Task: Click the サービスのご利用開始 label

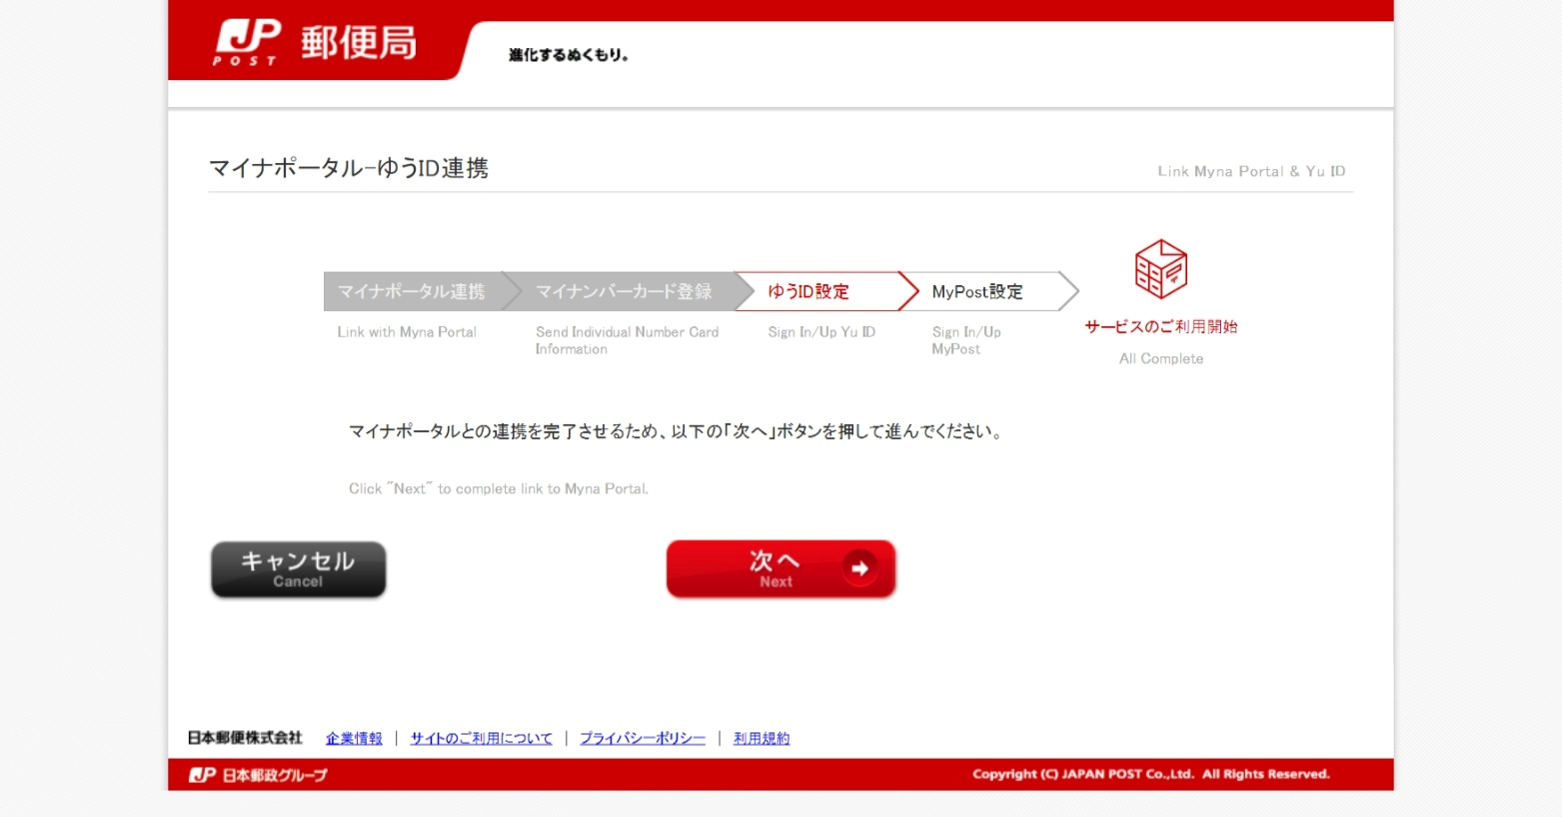Action: click(x=1161, y=327)
